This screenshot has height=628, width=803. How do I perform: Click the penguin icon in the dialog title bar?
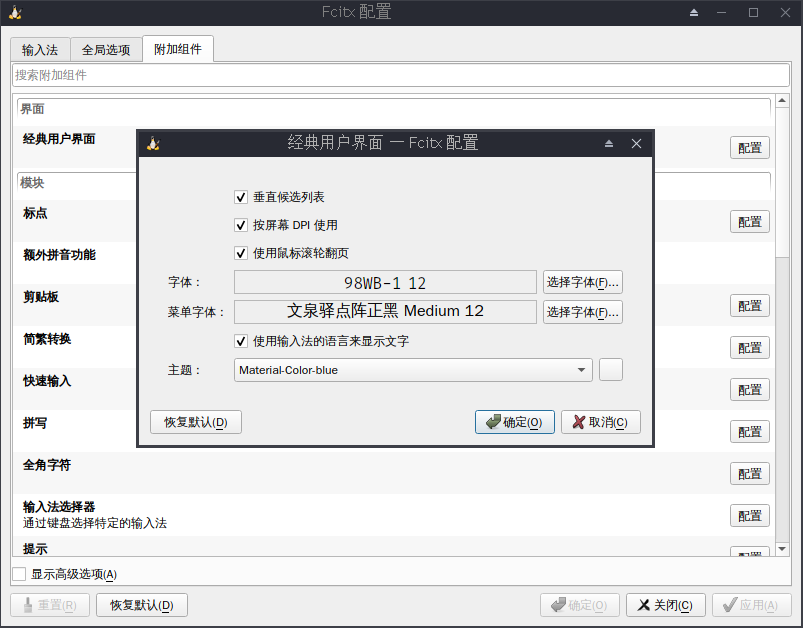(153, 143)
